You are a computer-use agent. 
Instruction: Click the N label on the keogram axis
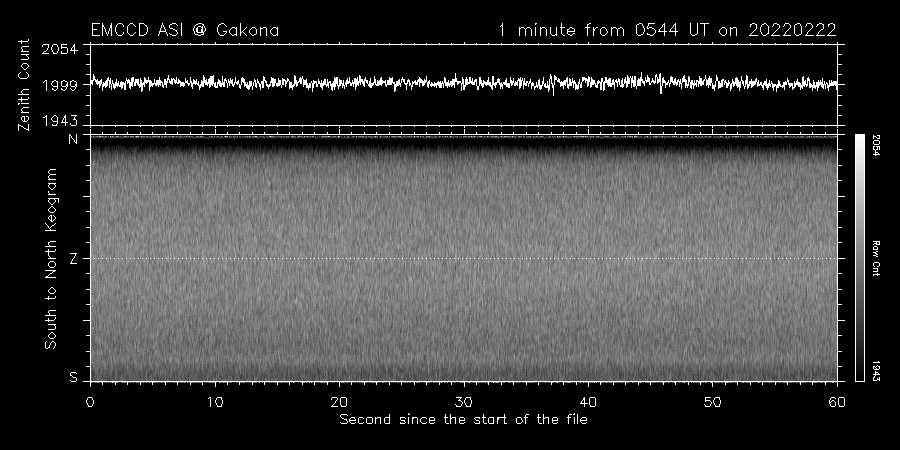tap(73, 139)
